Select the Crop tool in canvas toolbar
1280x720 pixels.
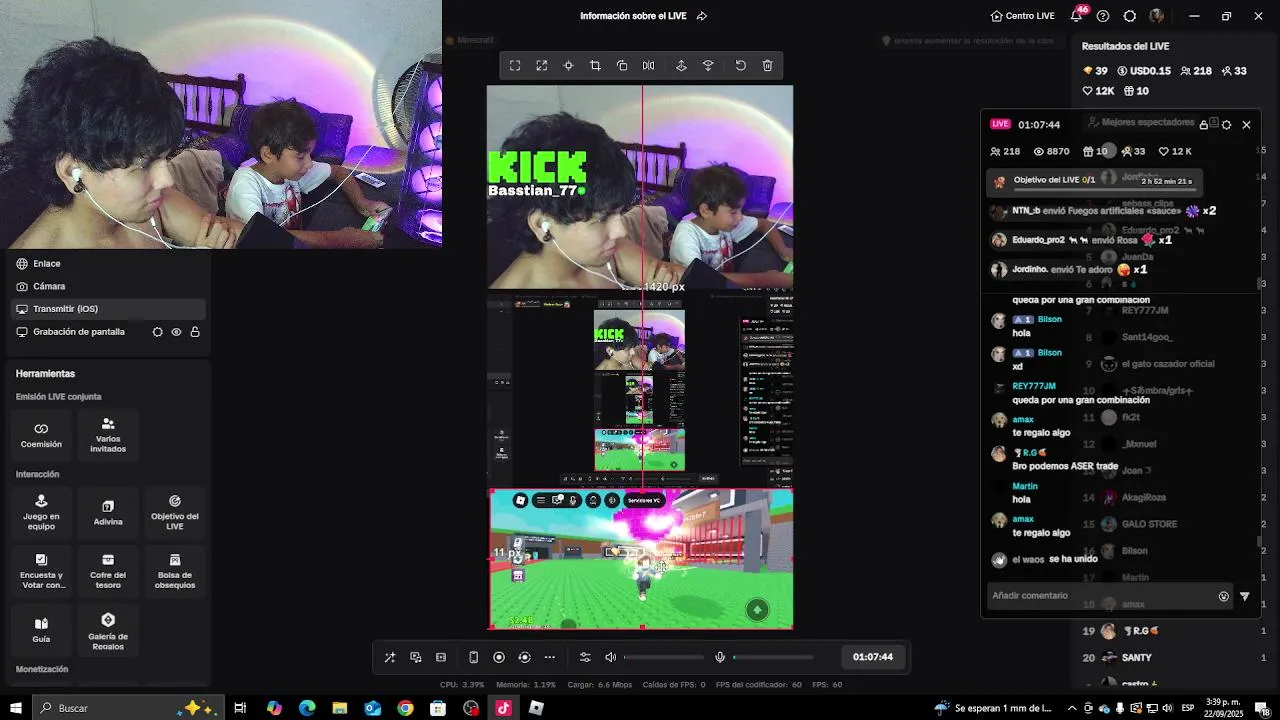click(595, 66)
